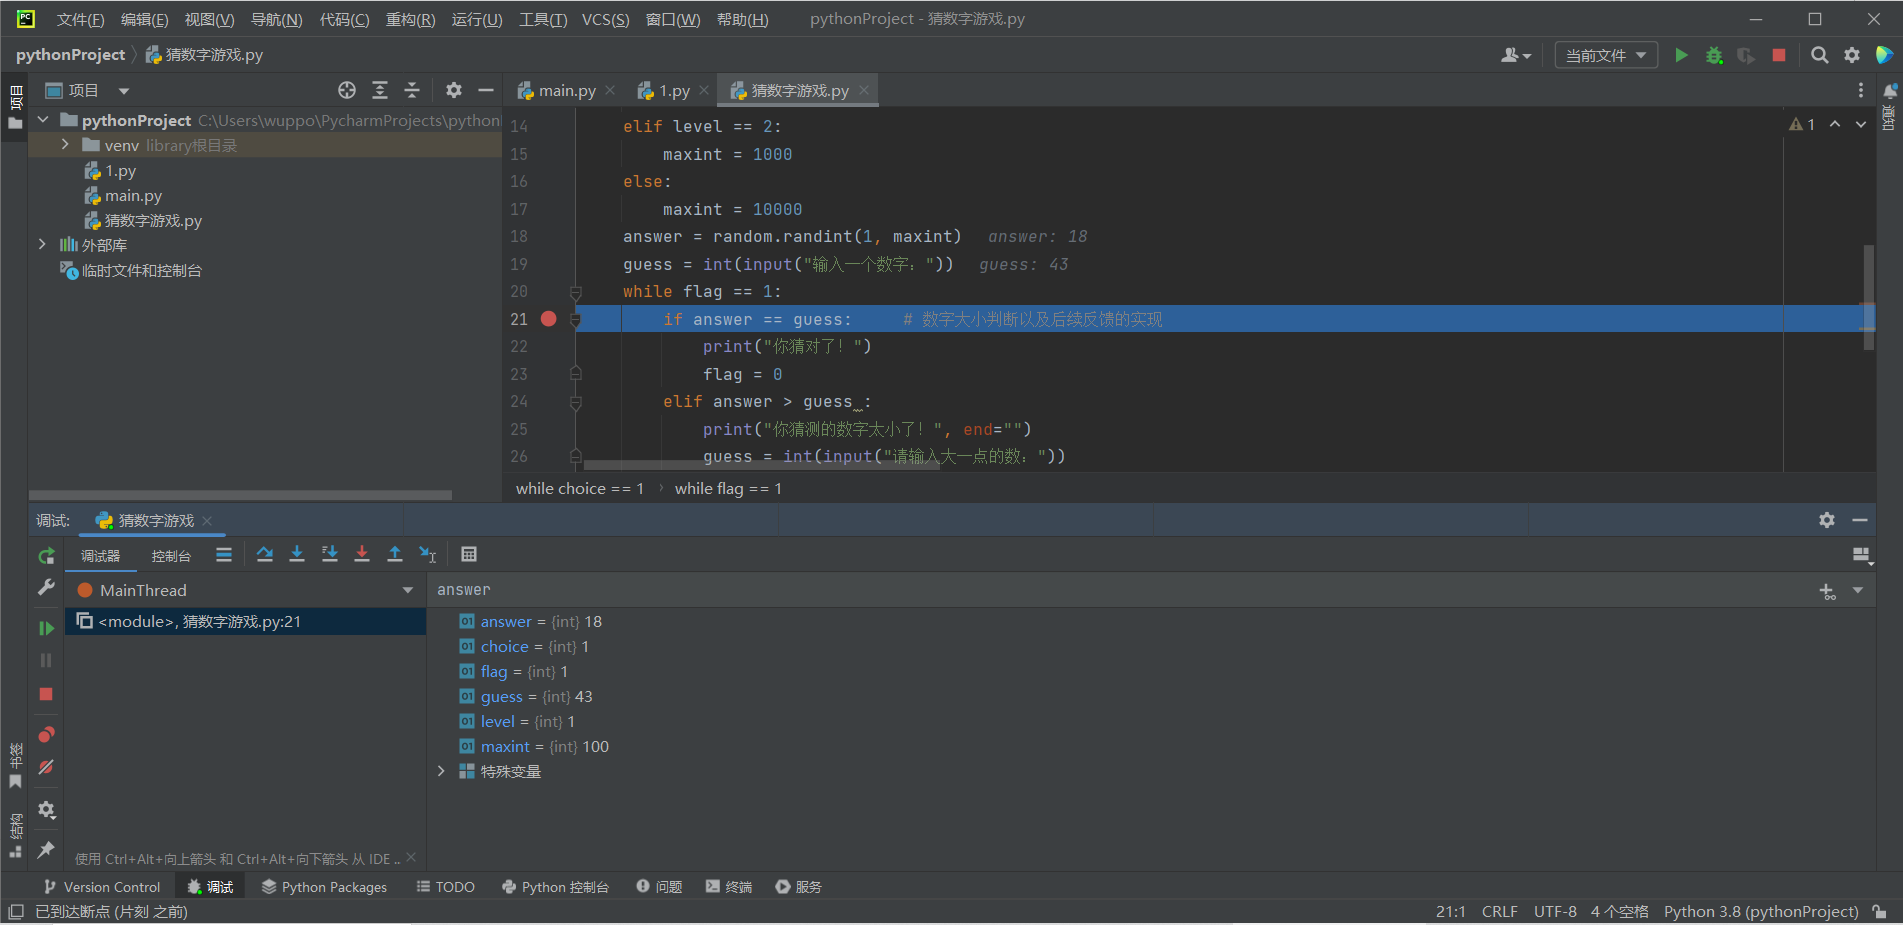This screenshot has width=1903, height=925.
Task: Open Version Control tool window
Action: pyautogui.click(x=101, y=887)
